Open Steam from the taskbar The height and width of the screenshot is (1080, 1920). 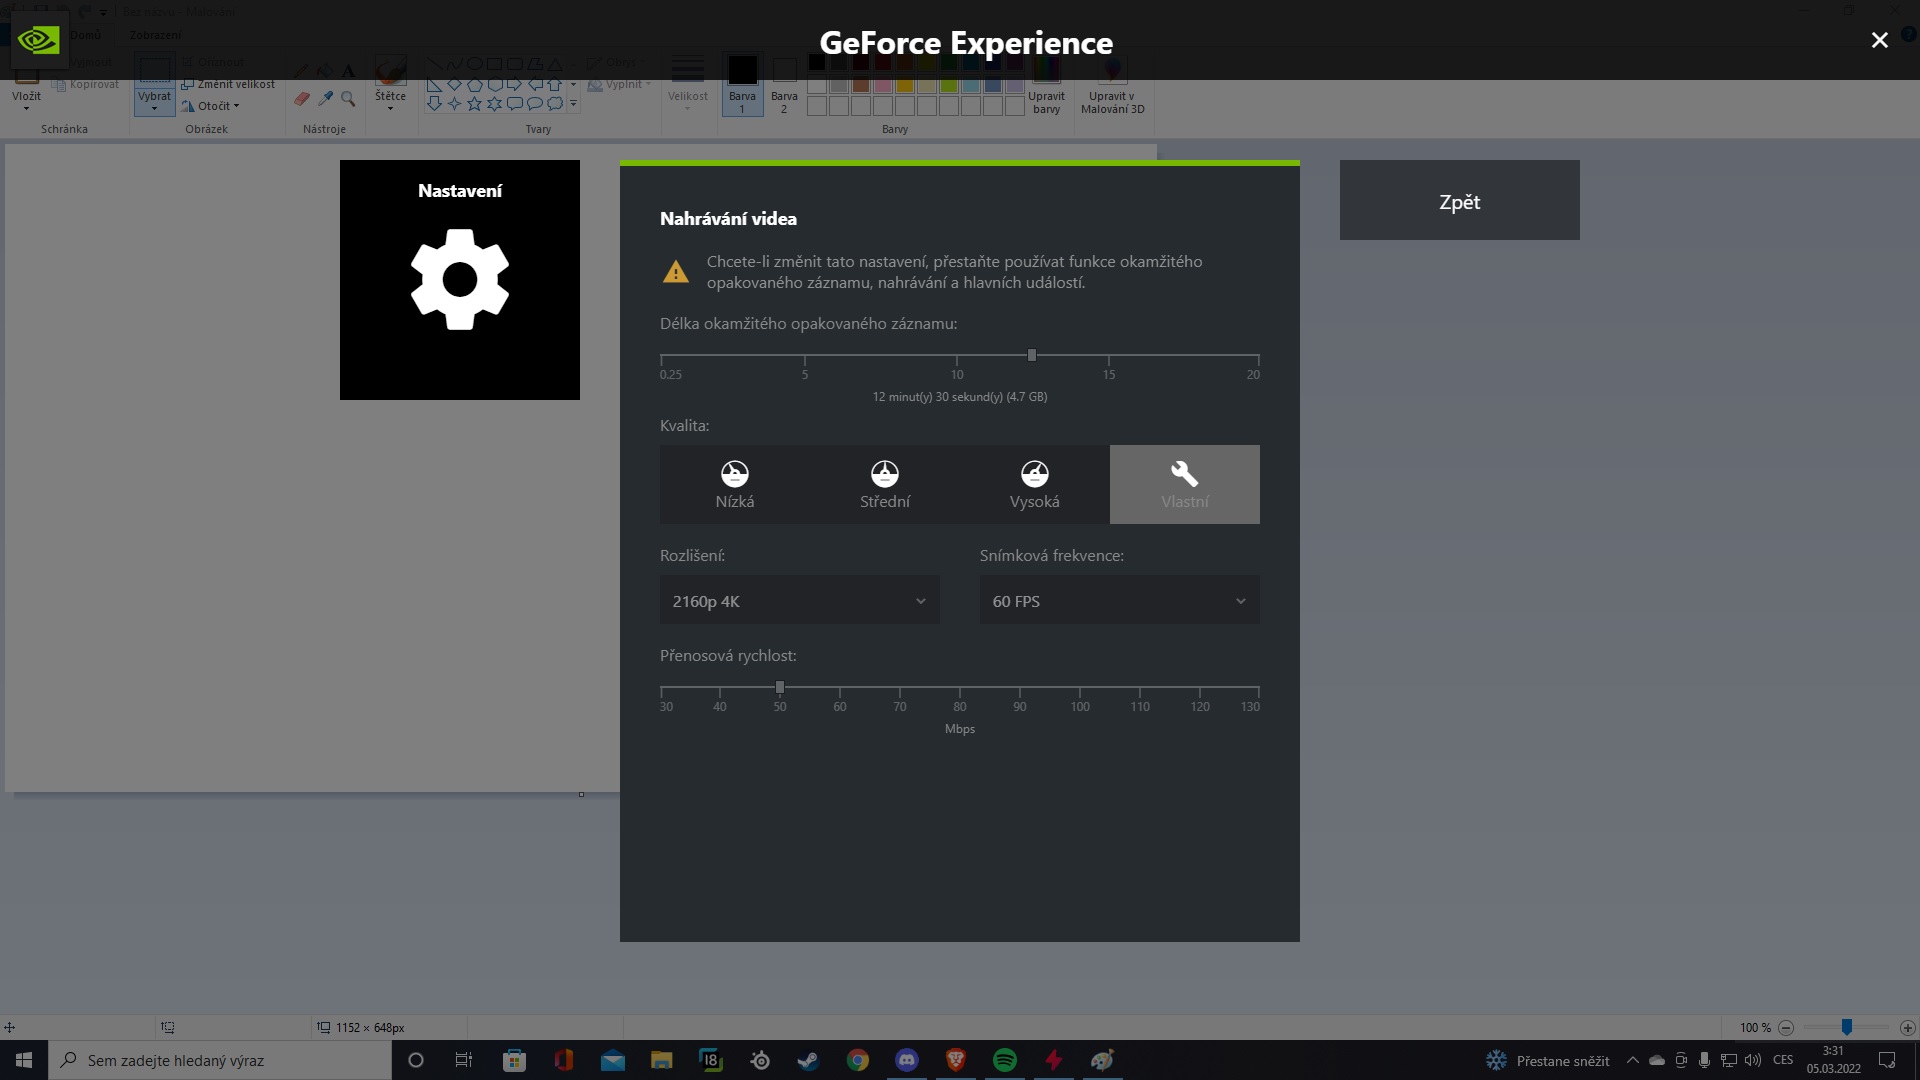click(x=808, y=1060)
